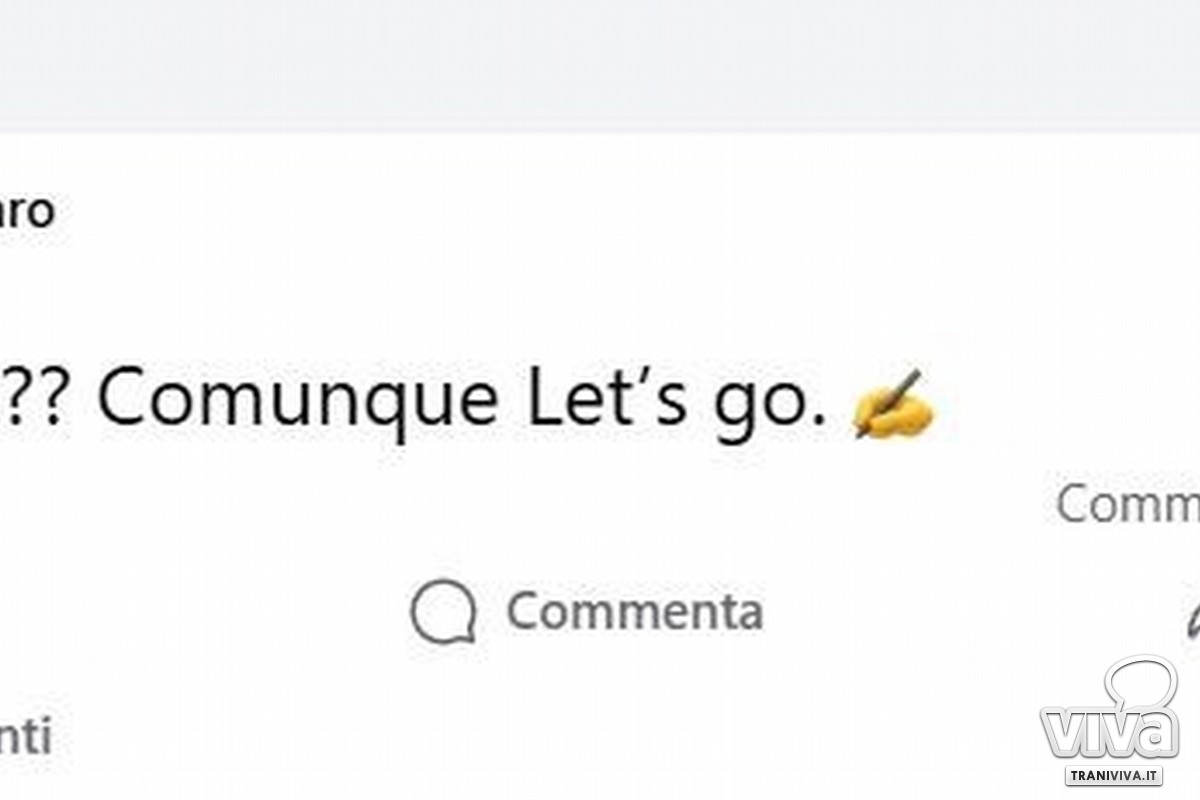Open the author name ending in "ro"
Viewport: 1200px width, 800px height.
(28, 212)
